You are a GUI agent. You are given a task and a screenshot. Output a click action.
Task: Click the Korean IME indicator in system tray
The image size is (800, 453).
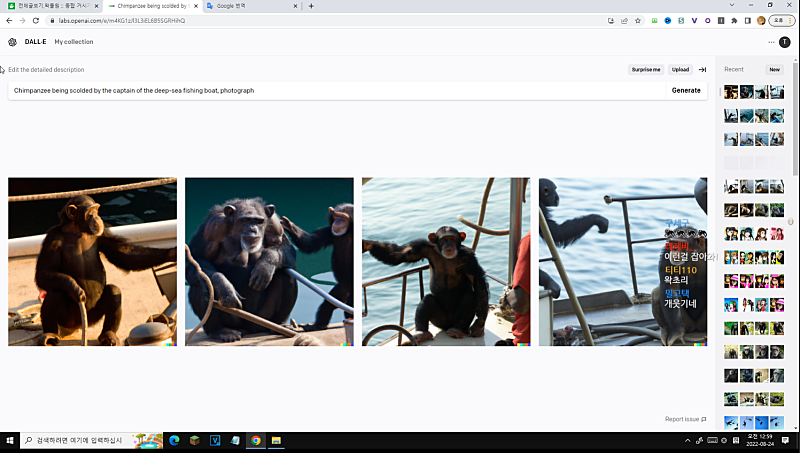pos(736,440)
